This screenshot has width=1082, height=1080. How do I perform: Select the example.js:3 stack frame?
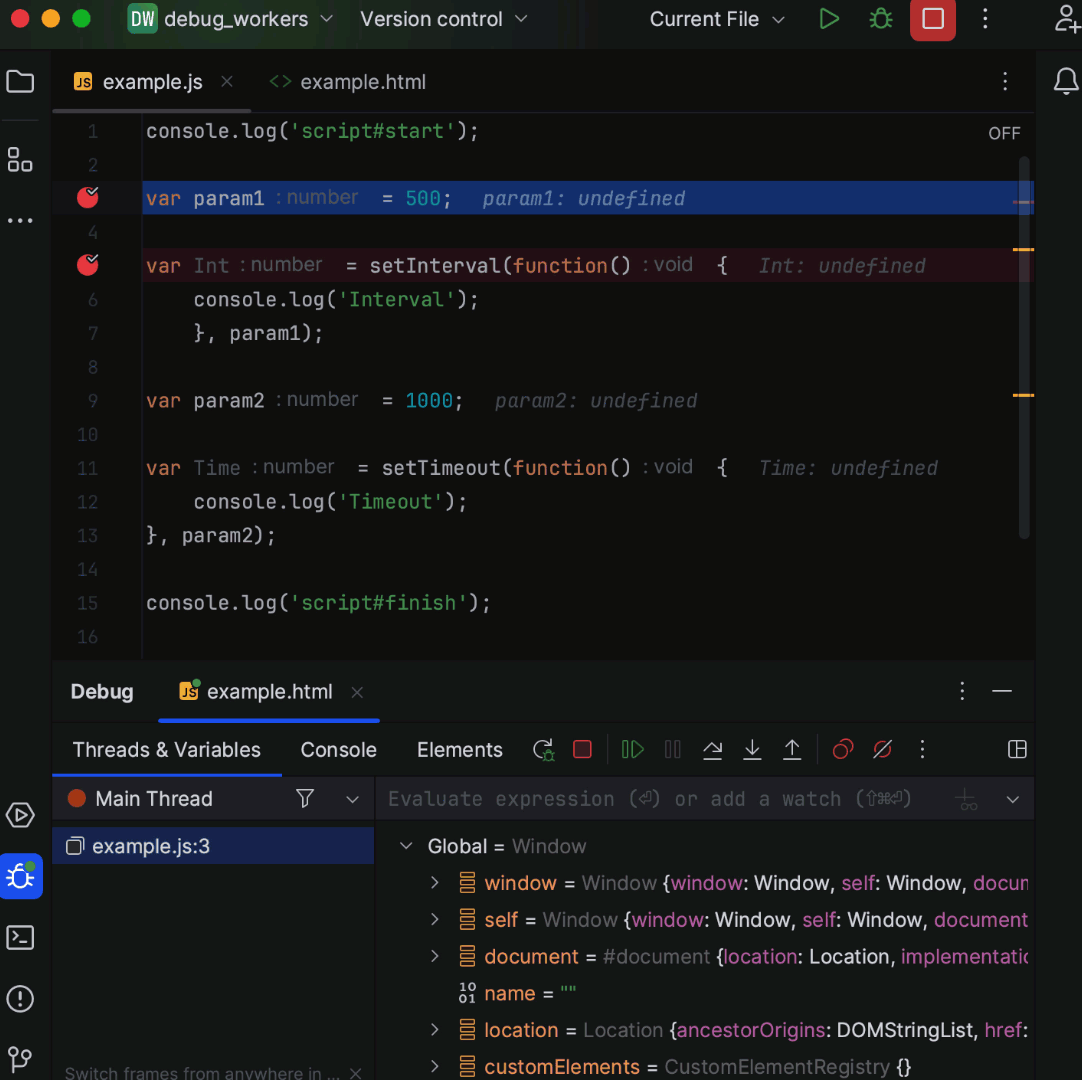151,846
